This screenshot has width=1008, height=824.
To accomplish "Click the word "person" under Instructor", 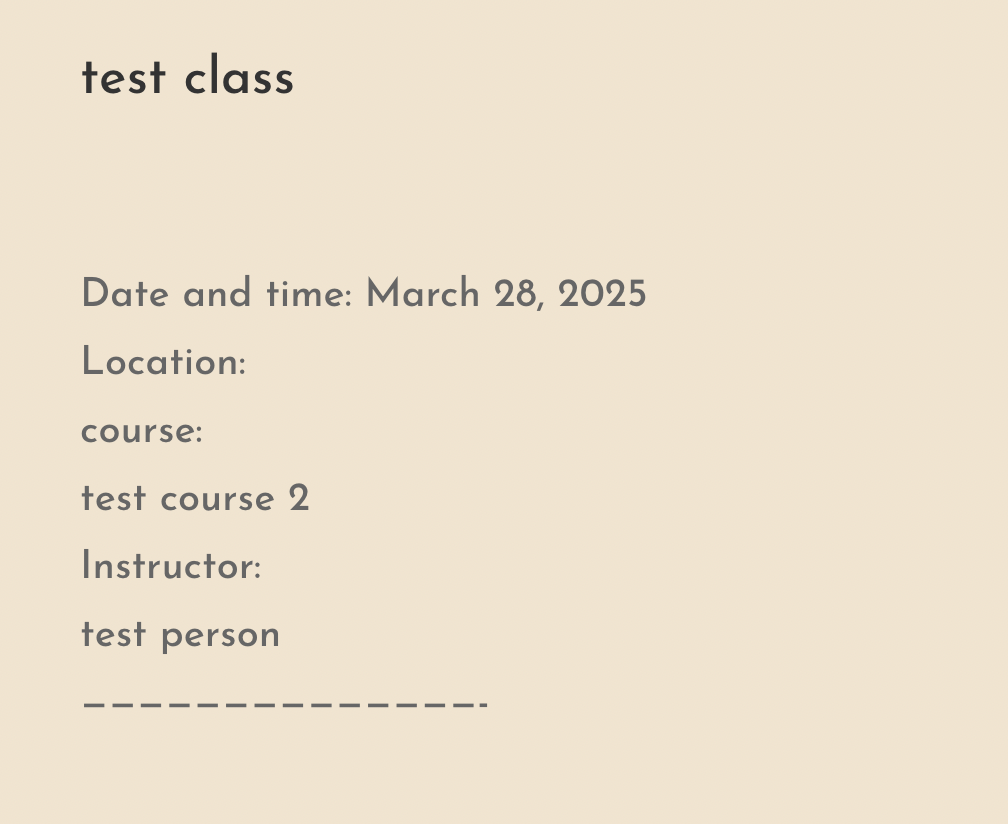I will point(220,636).
